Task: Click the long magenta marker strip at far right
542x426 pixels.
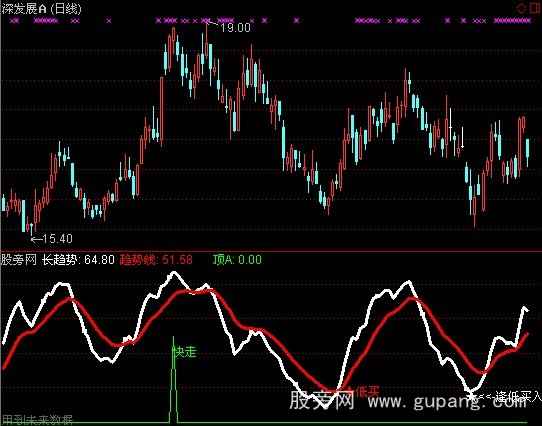Action: pos(512,21)
